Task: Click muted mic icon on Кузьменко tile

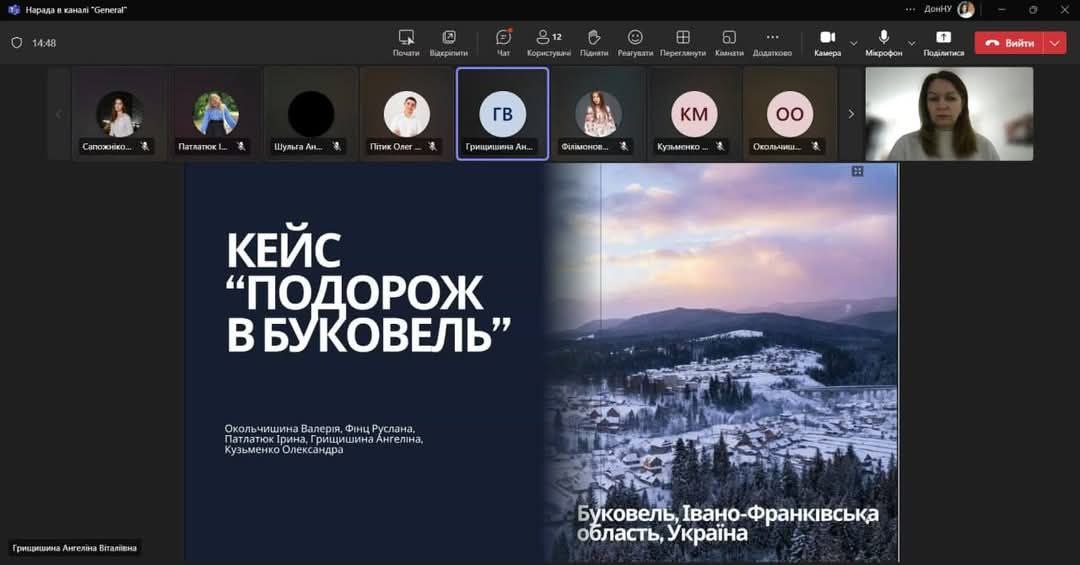Action: coord(719,146)
